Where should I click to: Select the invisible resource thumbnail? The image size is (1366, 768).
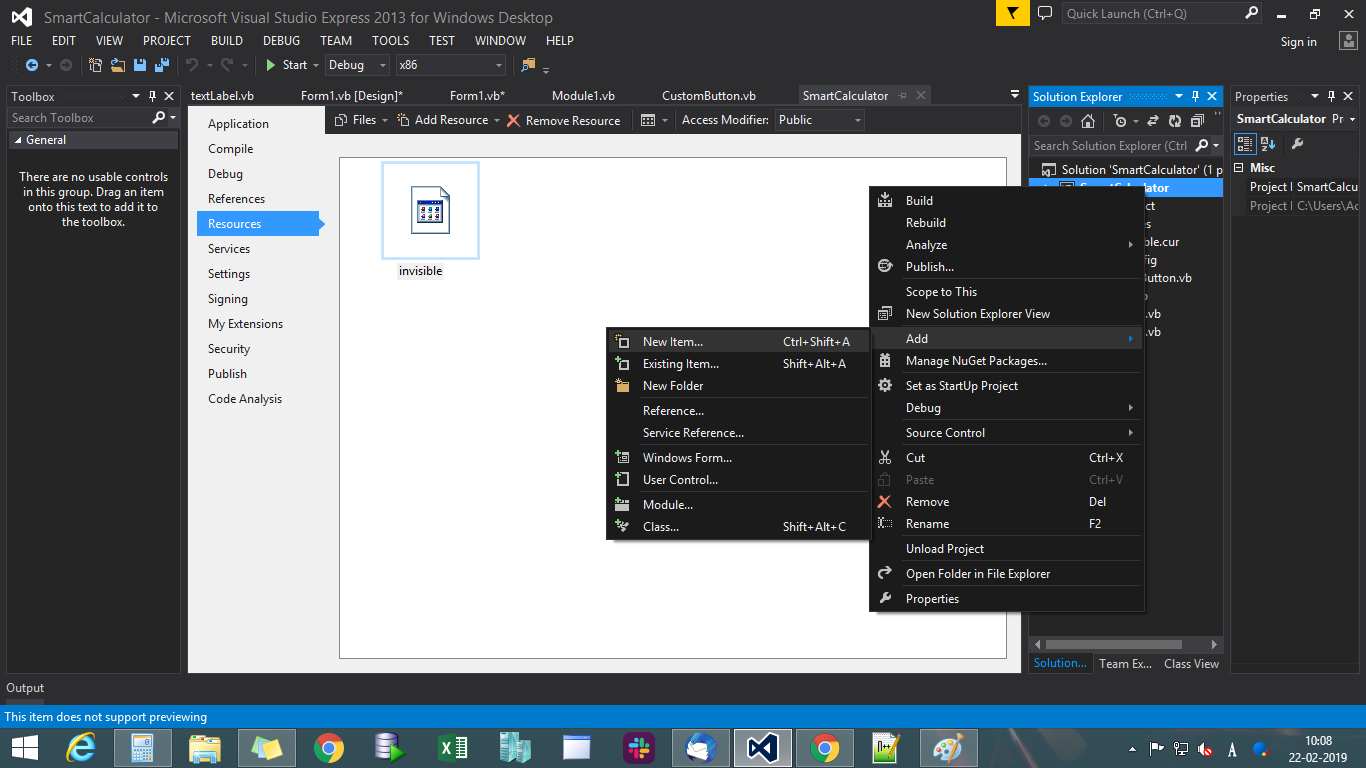click(430, 210)
